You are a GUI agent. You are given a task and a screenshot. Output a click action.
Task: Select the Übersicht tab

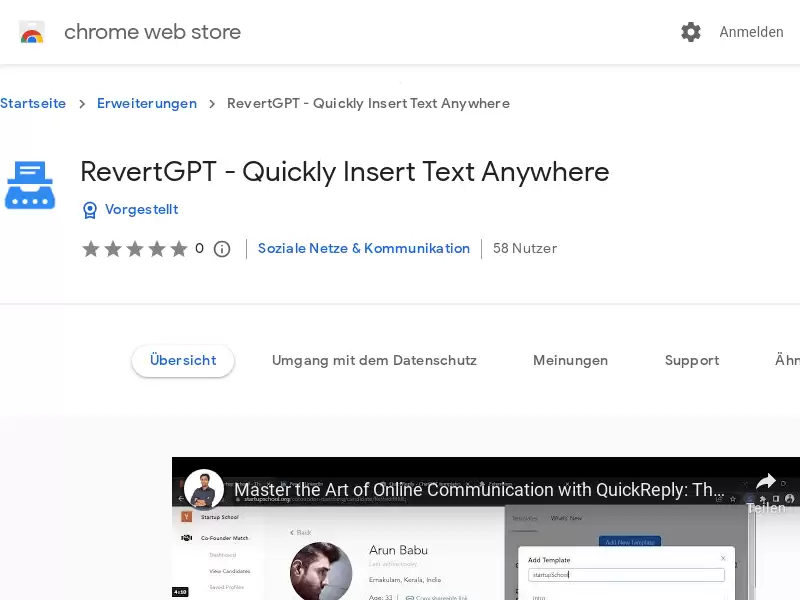[183, 361]
